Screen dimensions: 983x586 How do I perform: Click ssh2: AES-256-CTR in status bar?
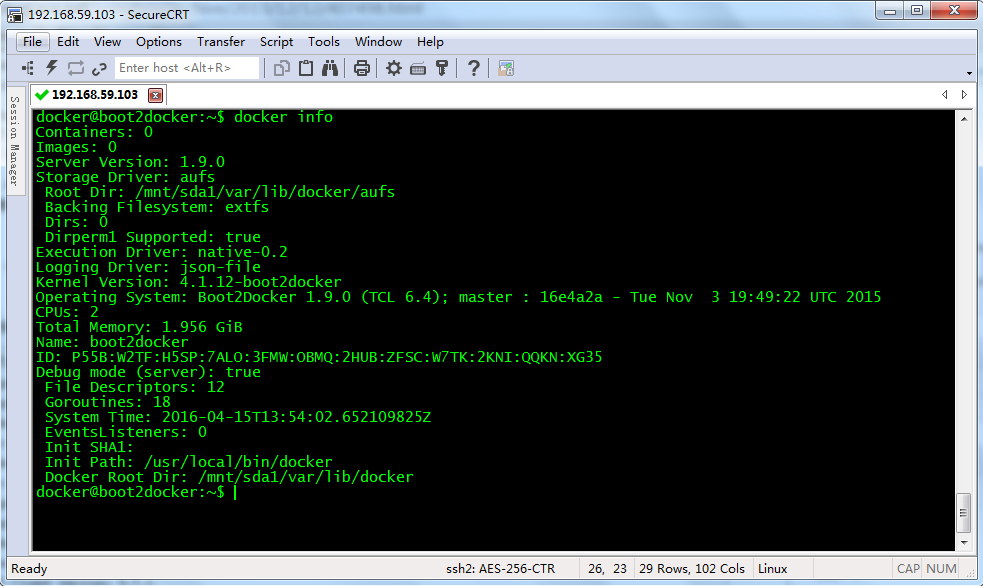click(x=500, y=568)
